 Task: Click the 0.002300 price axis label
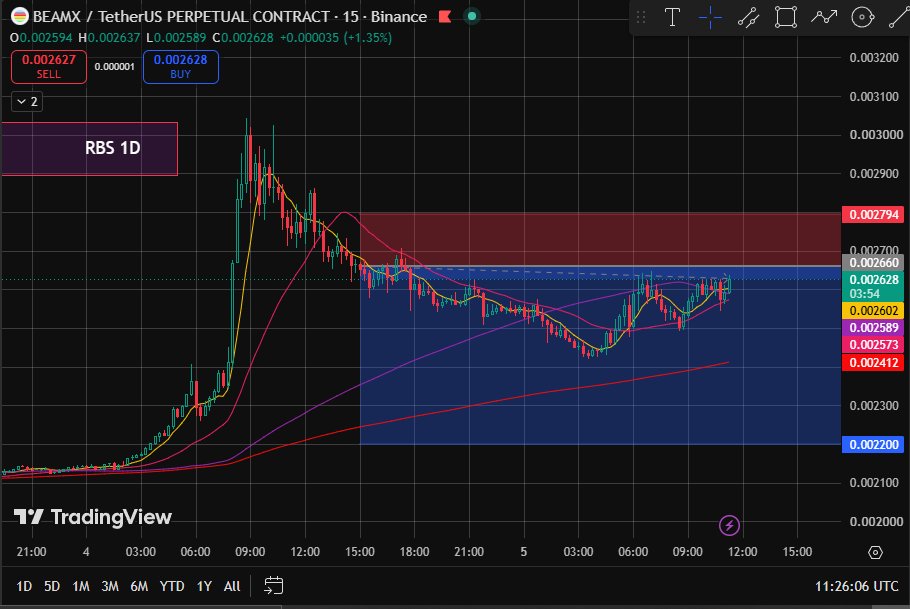[876, 405]
